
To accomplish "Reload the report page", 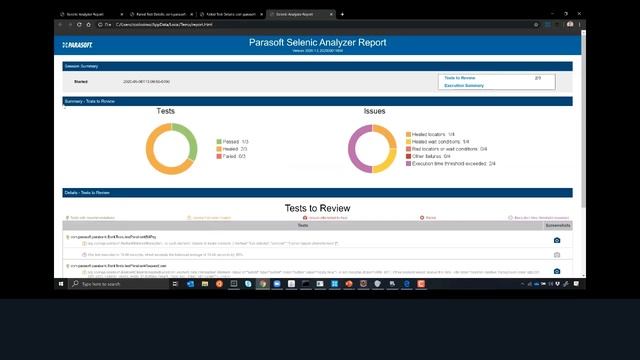I will [79, 24].
